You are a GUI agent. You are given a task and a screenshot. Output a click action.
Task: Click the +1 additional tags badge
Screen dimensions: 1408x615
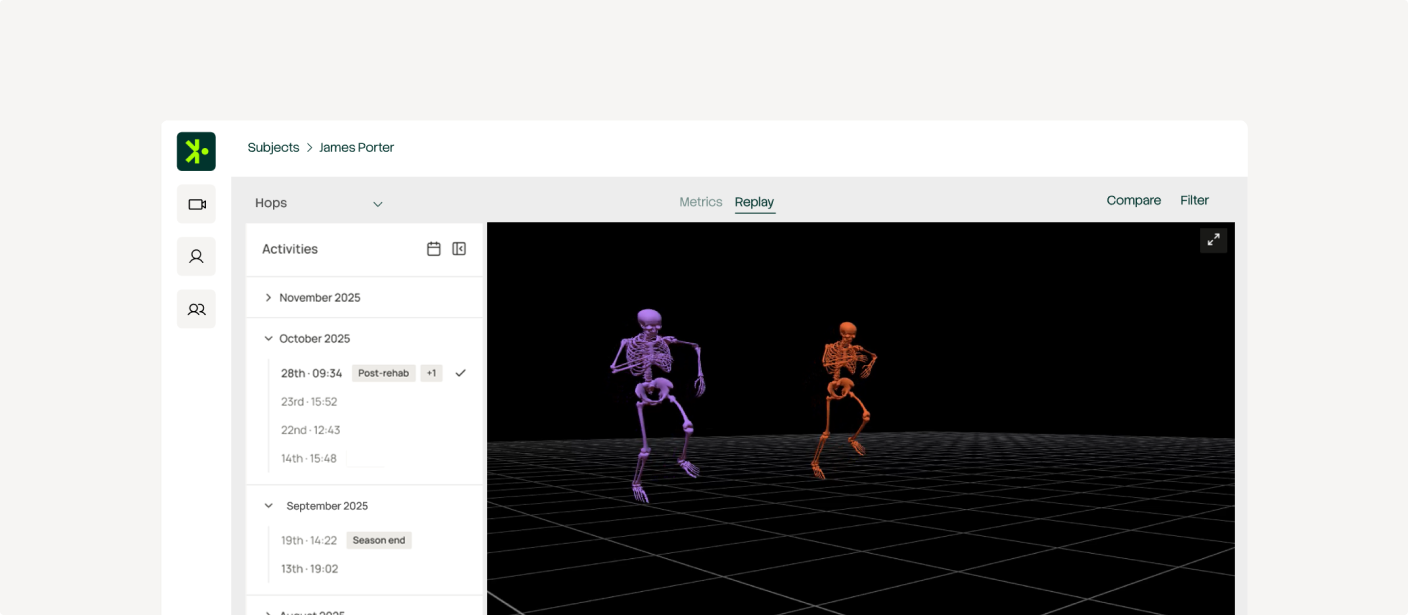pyautogui.click(x=431, y=373)
